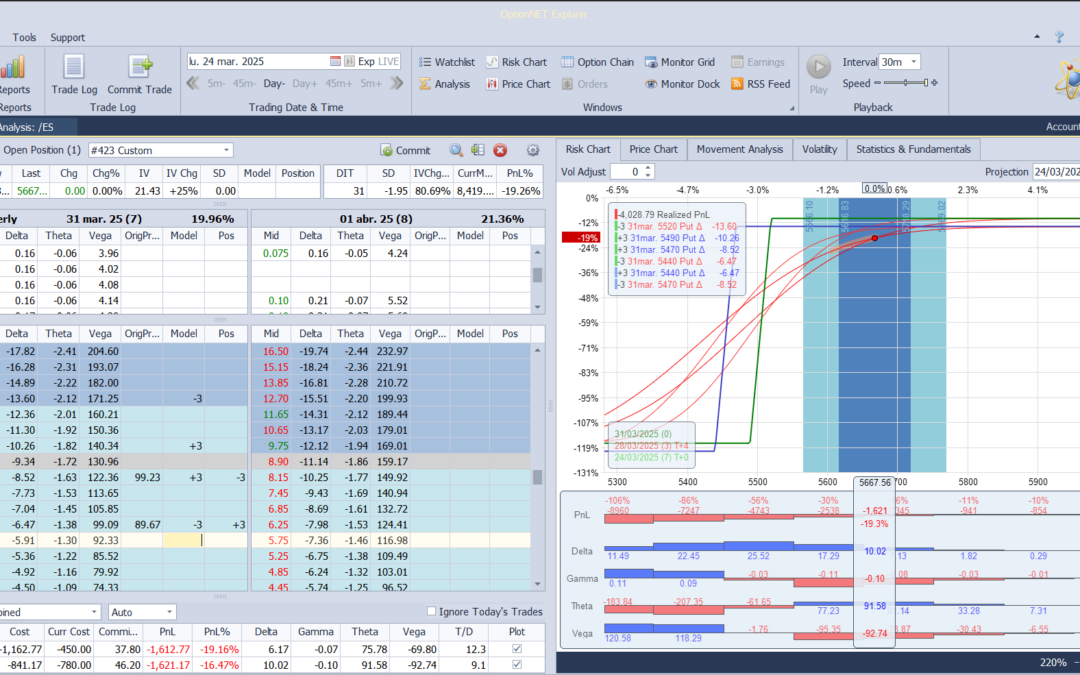Image resolution: width=1080 pixels, height=675 pixels.
Task: Click the red current-price dot on risk curve
Action: click(x=875, y=238)
